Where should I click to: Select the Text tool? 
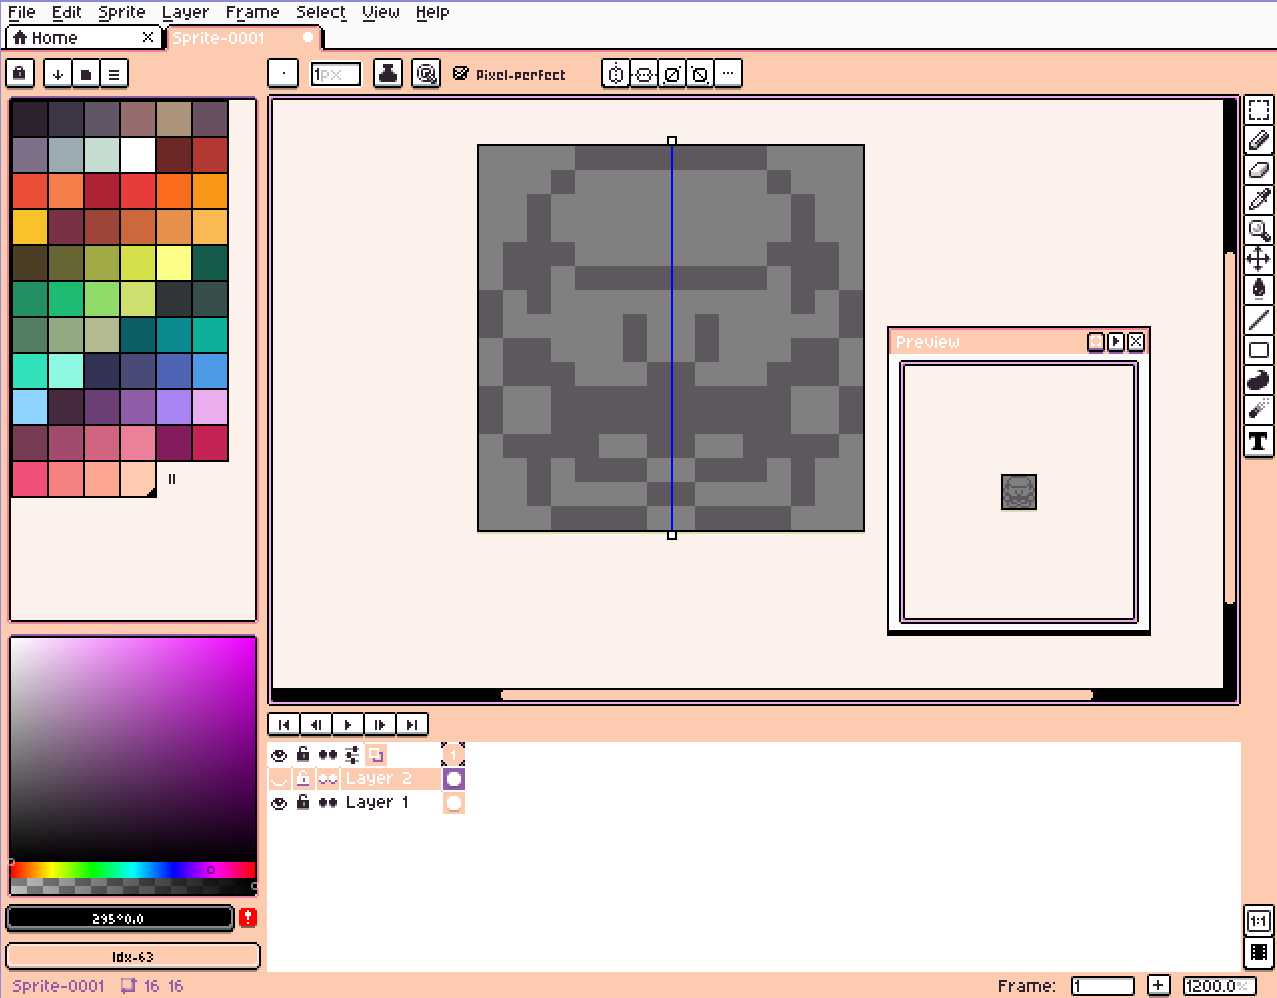tap(1259, 441)
